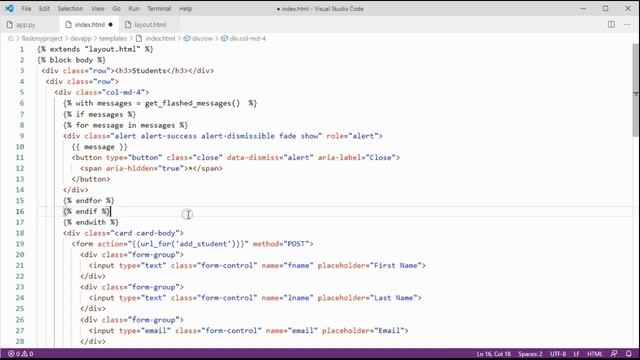Click flaskmyproject in the breadcrumb
The height and width of the screenshot is (360, 640).
[42, 38]
